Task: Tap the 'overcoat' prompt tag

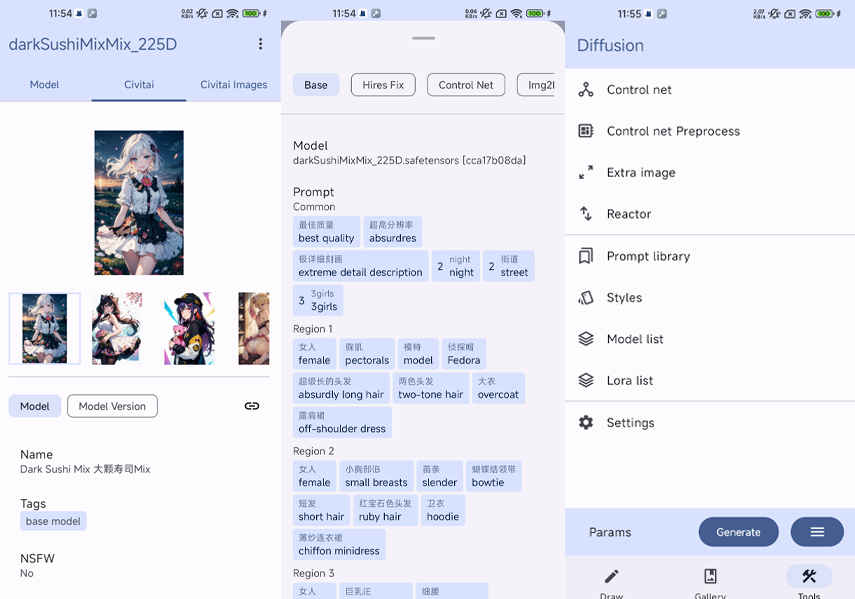Action: point(498,388)
